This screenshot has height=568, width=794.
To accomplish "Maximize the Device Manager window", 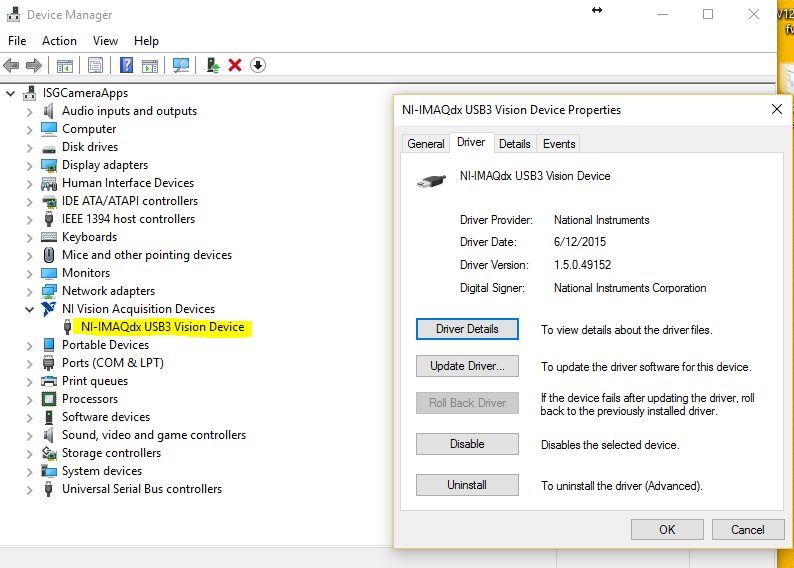I will tap(708, 15).
